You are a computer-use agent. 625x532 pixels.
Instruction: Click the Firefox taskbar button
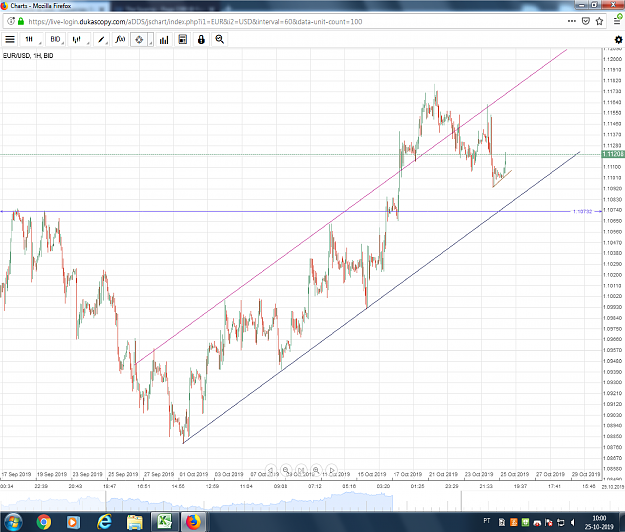[x=194, y=522]
